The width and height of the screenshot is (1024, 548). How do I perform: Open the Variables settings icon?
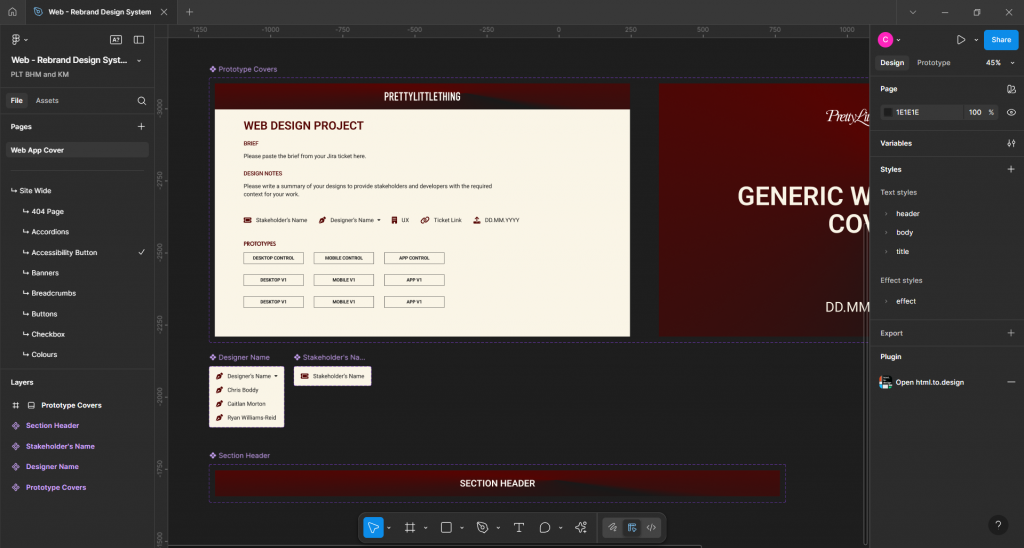coord(1011,143)
